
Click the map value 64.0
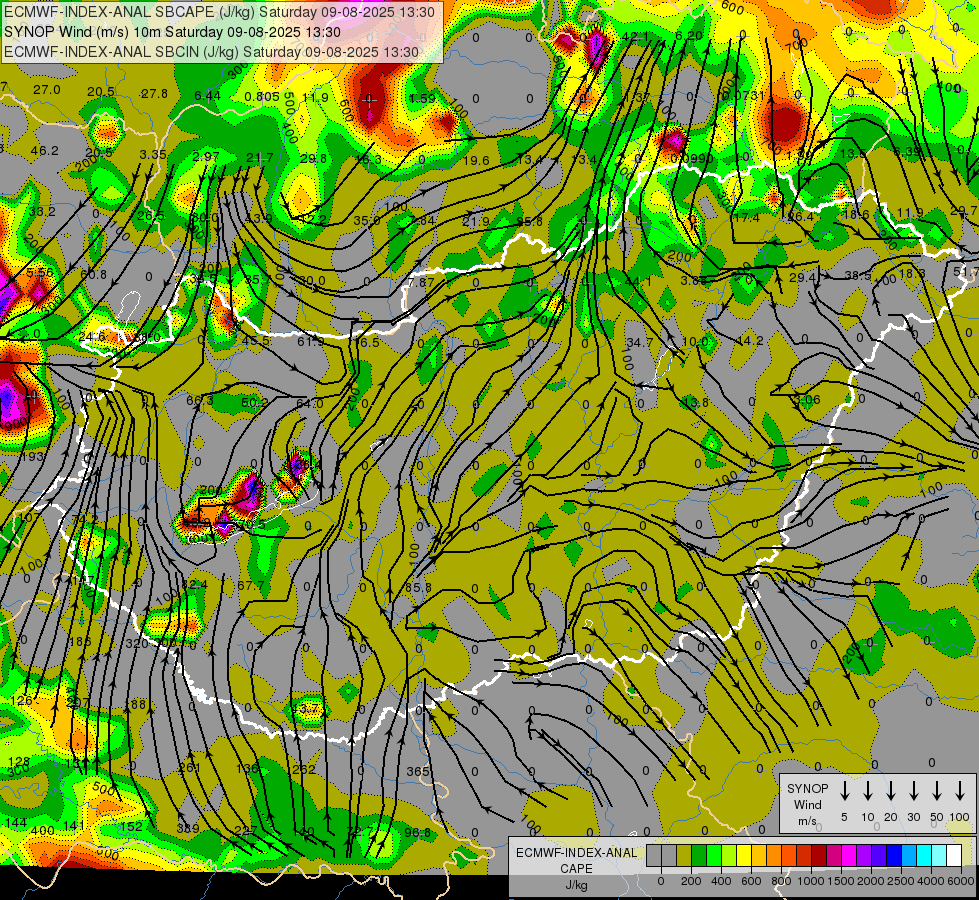310,403
